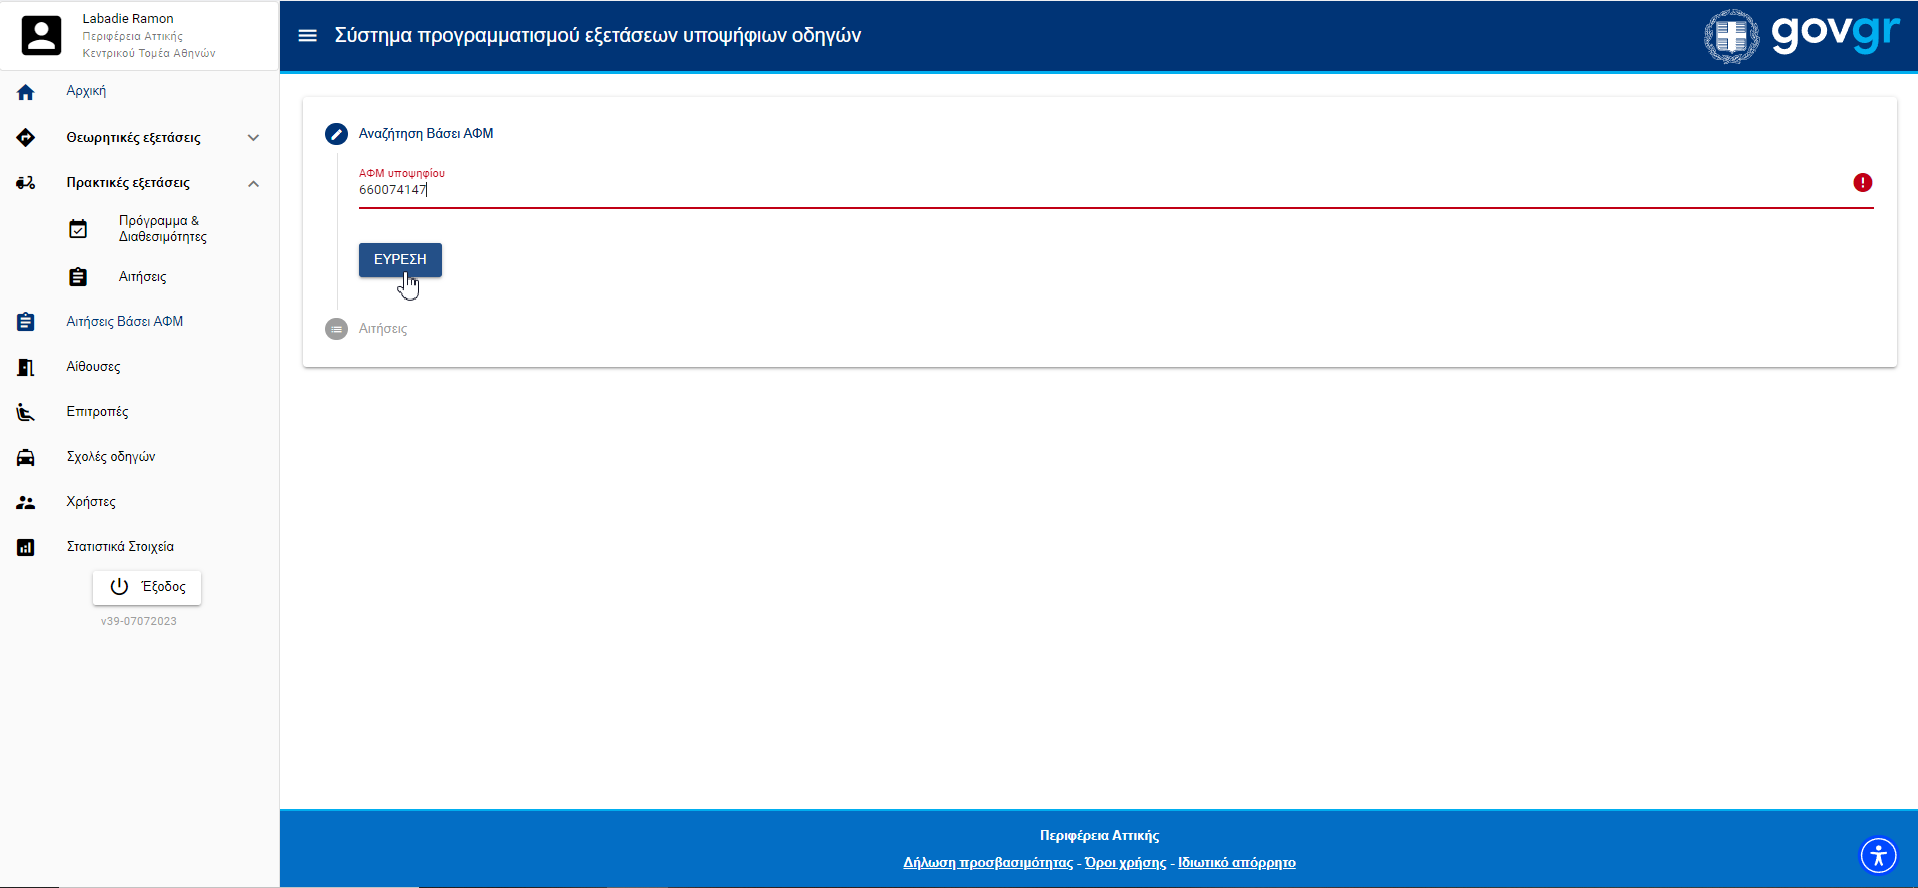Click the calendar icon for Πρόγραμμα & Διαθεσιμότητες

point(78,229)
